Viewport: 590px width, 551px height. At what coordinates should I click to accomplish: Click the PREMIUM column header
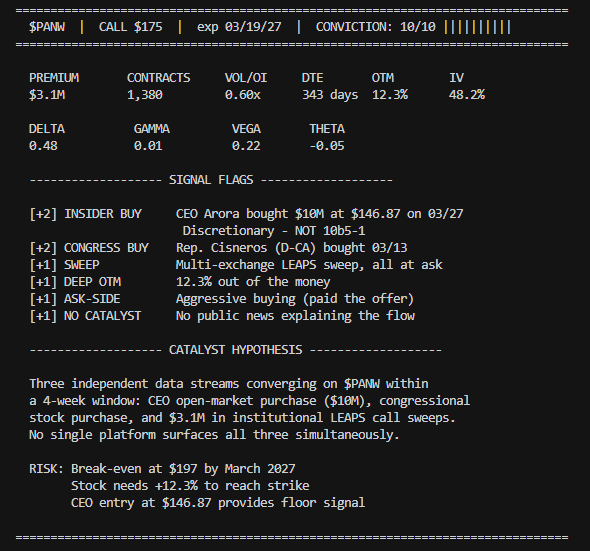point(54,78)
